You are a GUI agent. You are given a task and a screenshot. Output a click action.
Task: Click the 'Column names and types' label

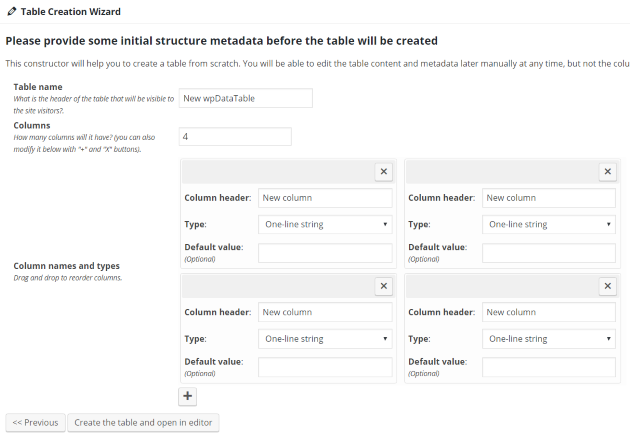pyautogui.click(x=67, y=266)
